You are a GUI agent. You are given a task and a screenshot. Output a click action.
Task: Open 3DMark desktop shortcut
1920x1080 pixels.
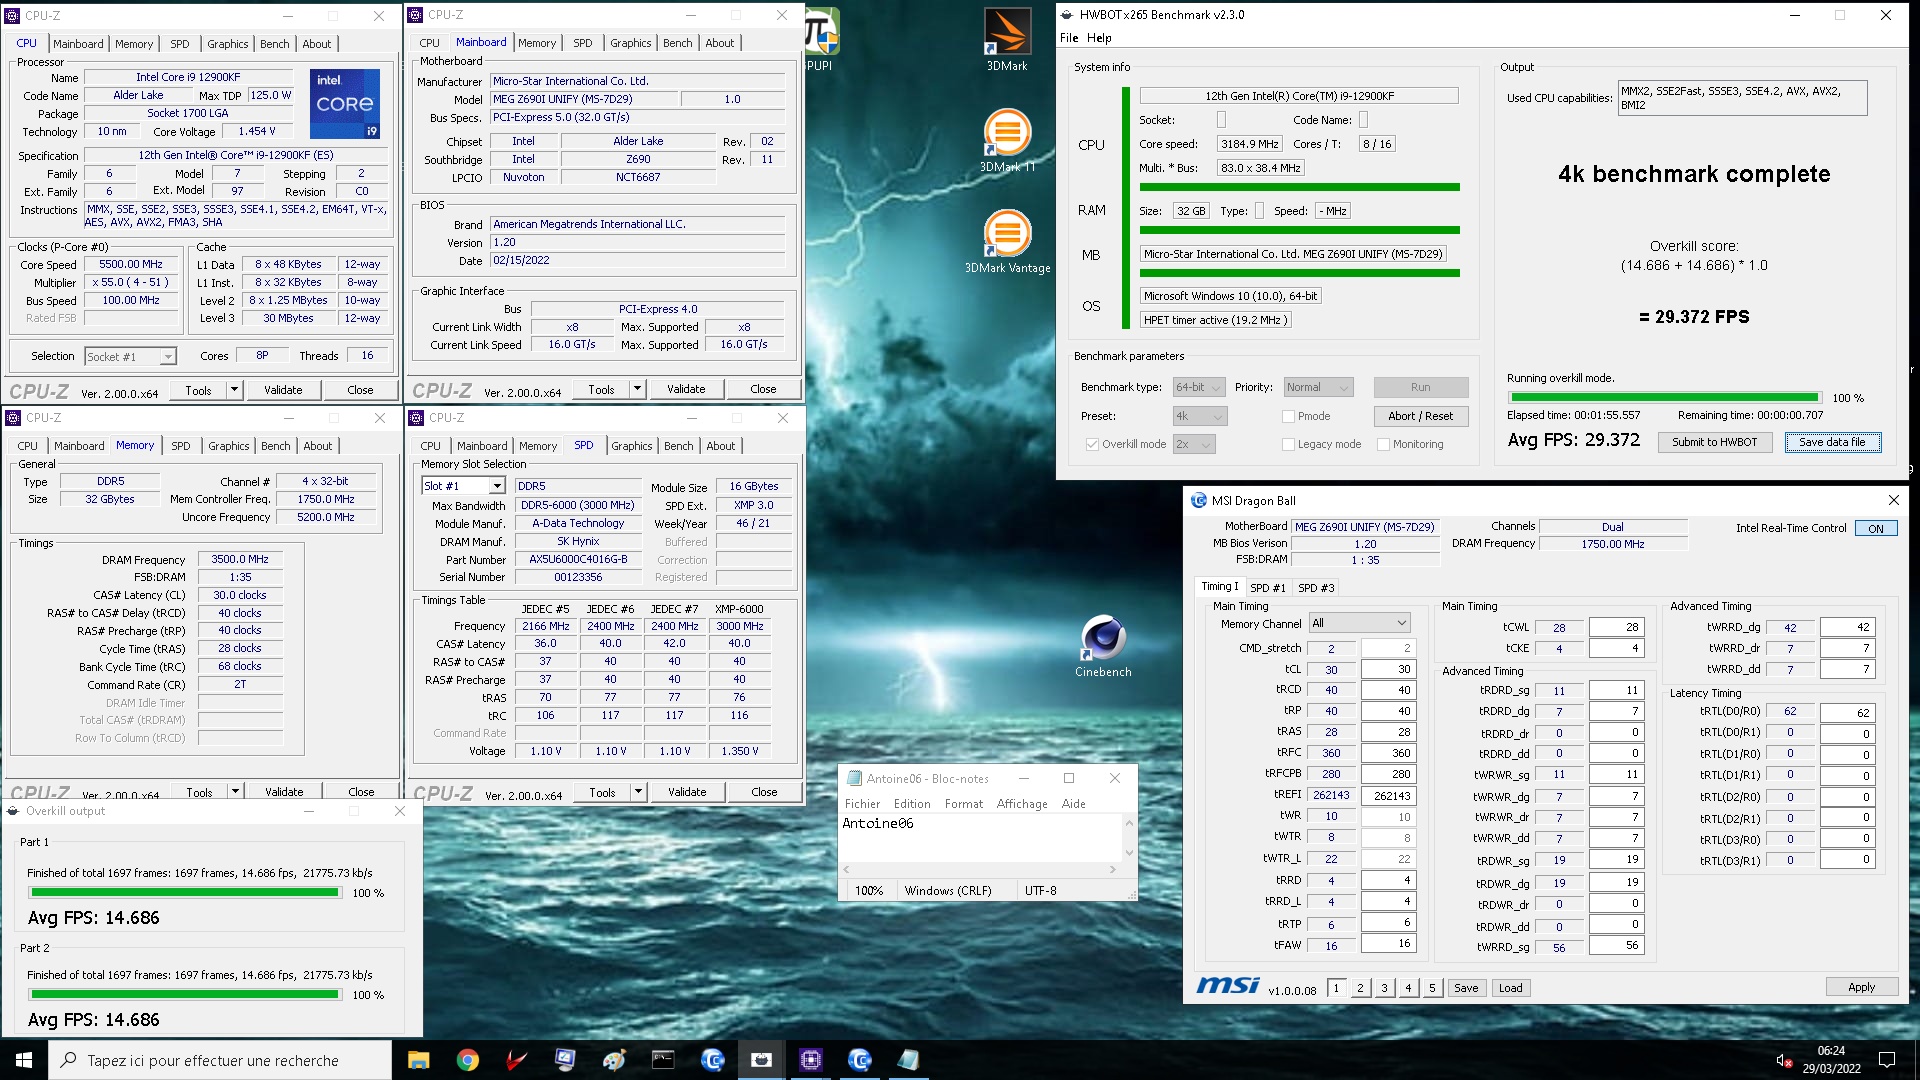[1007, 40]
